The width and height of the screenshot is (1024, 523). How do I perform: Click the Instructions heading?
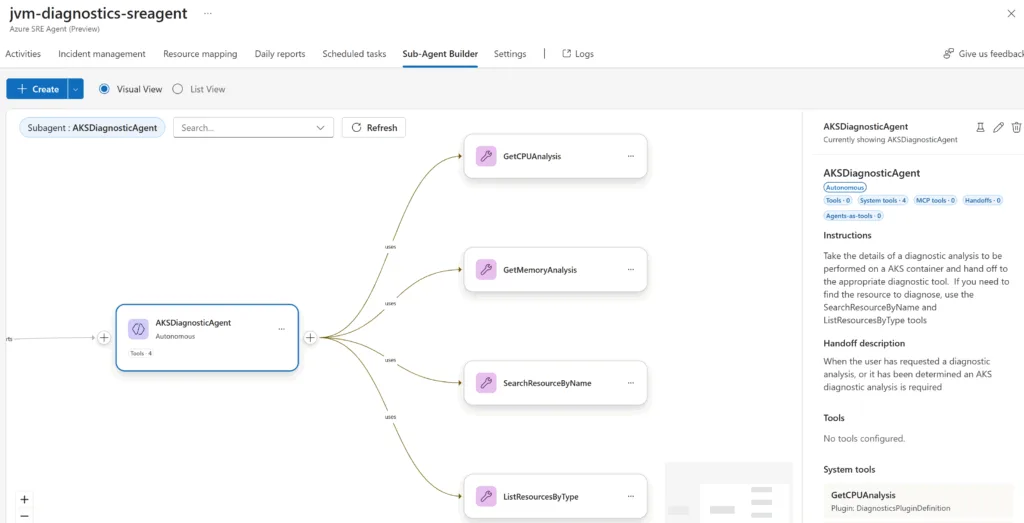(848, 235)
